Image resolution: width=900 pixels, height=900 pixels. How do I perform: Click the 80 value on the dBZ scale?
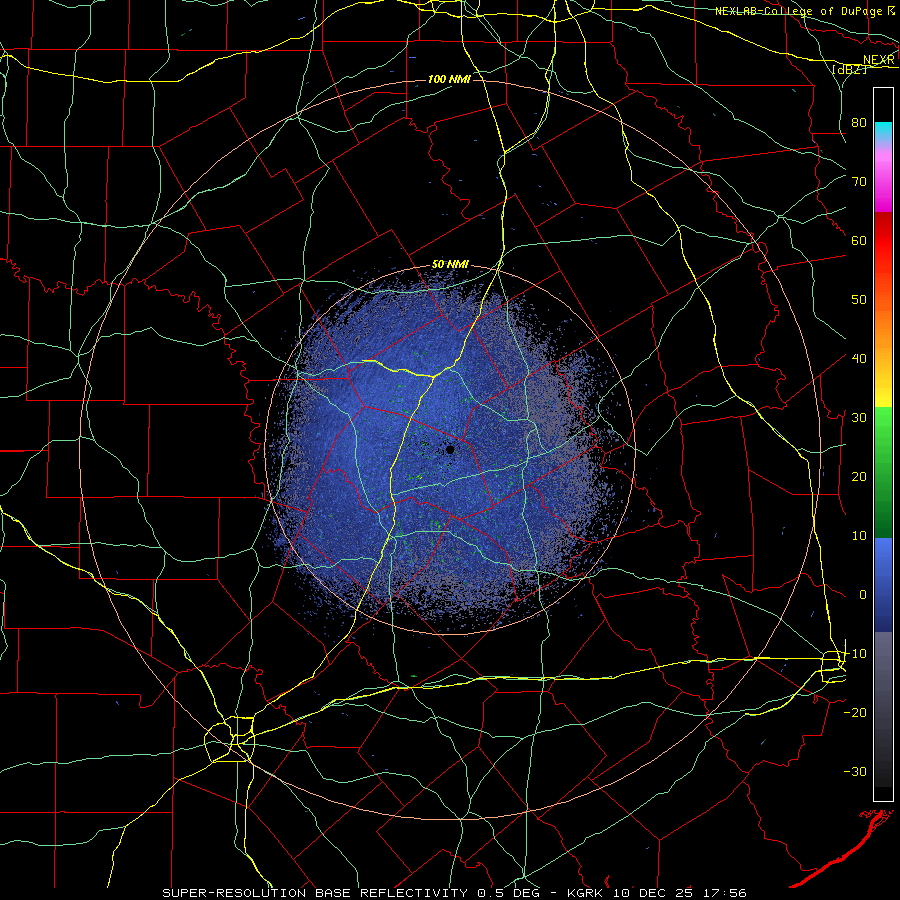(859, 122)
